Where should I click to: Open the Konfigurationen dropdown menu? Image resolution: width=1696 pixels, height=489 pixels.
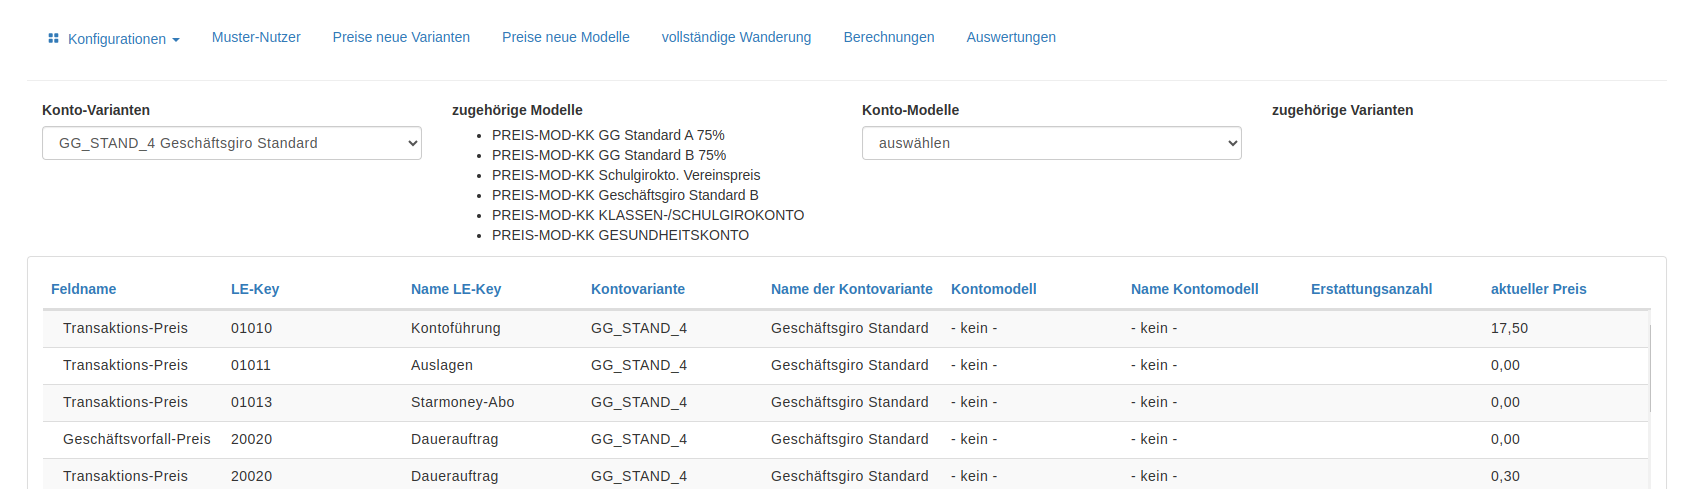coord(114,39)
